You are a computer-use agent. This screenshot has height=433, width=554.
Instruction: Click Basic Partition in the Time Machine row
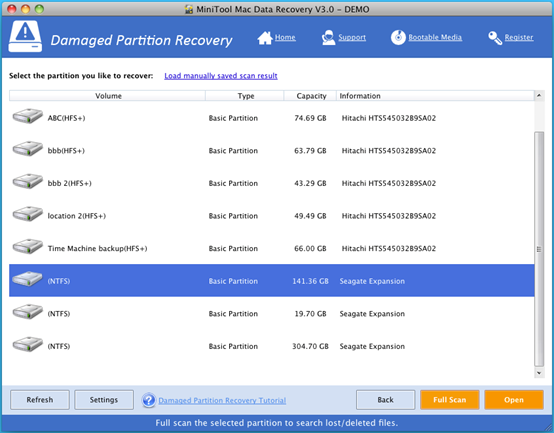click(x=233, y=249)
